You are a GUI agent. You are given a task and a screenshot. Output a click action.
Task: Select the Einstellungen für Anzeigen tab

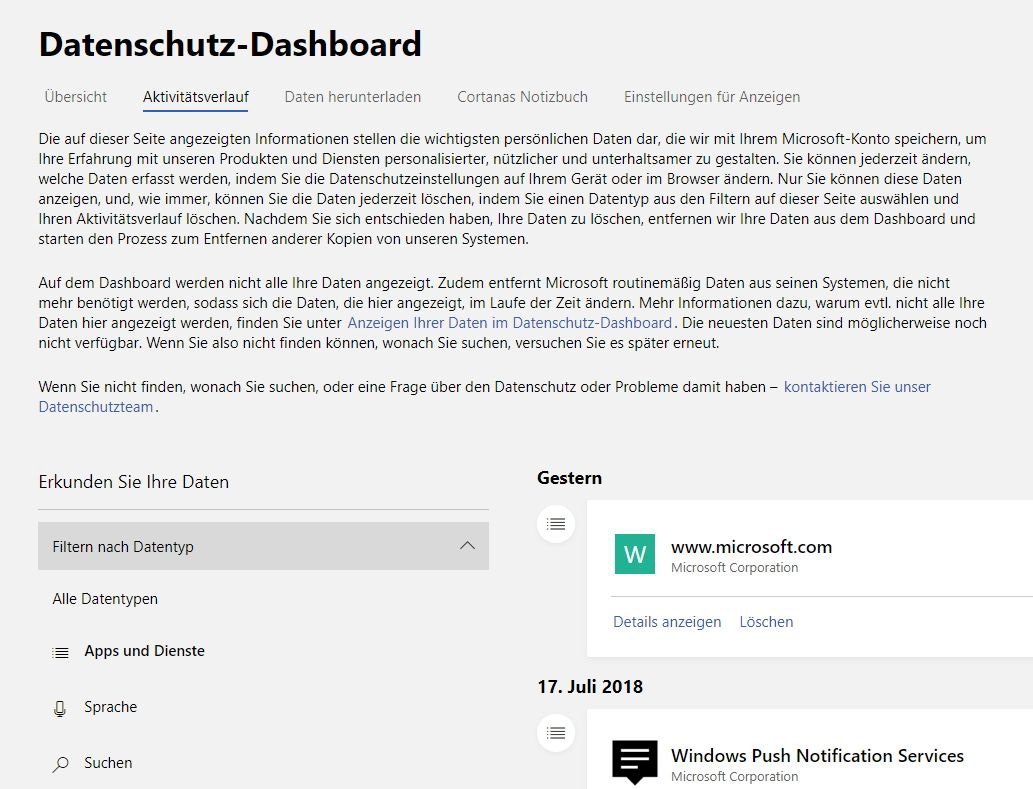pyautogui.click(x=711, y=97)
